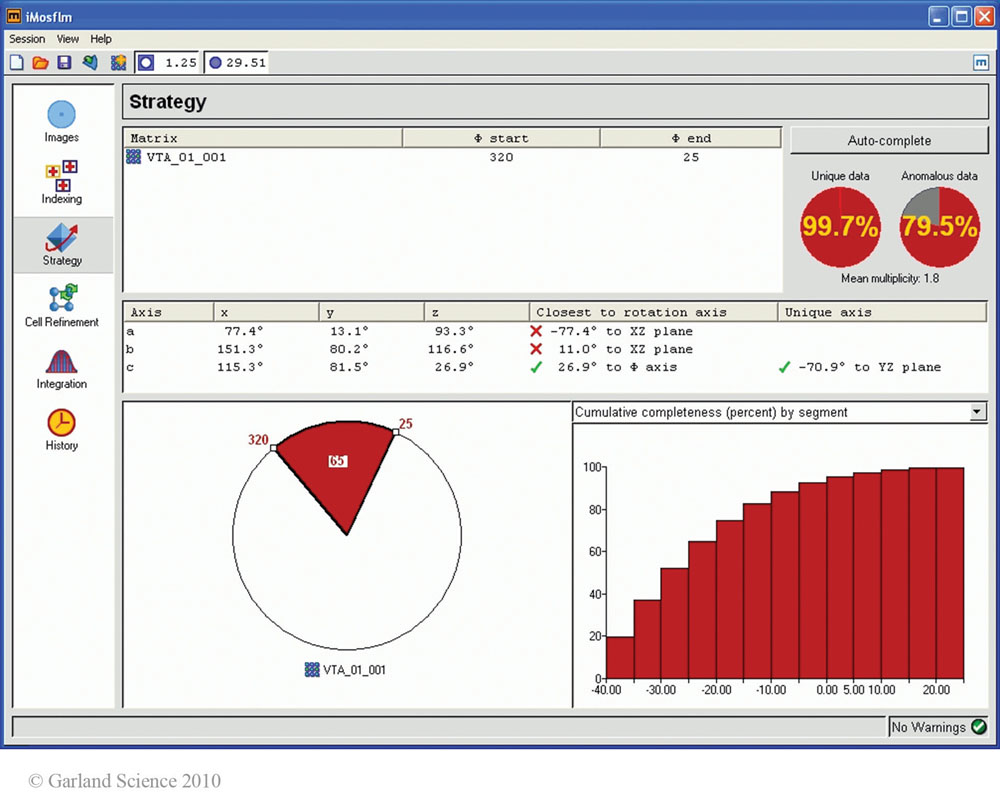Viewport: 1000px width, 811px height.
Task: Click the Save Session floppy disk icon
Action: pyautogui.click(x=64, y=63)
